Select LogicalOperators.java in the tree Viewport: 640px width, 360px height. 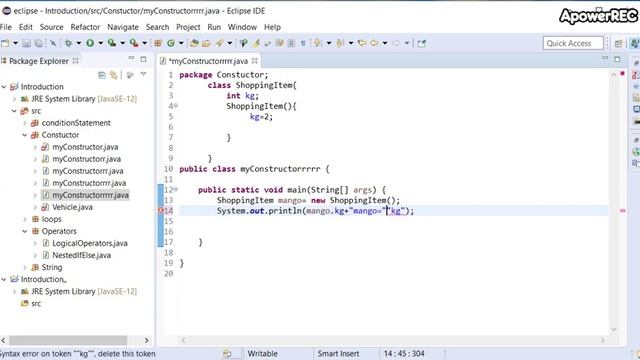90,243
